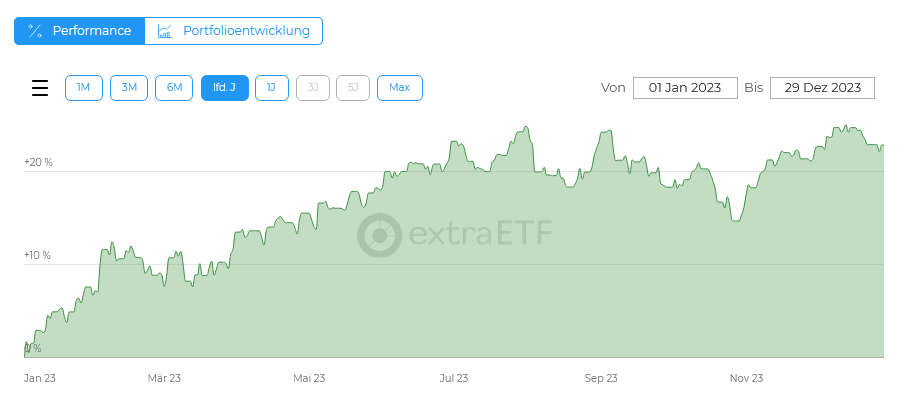Open the hamburger chart menu icon
Viewport: 901px width, 404px height.
pyautogui.click(x=40, y=88)
